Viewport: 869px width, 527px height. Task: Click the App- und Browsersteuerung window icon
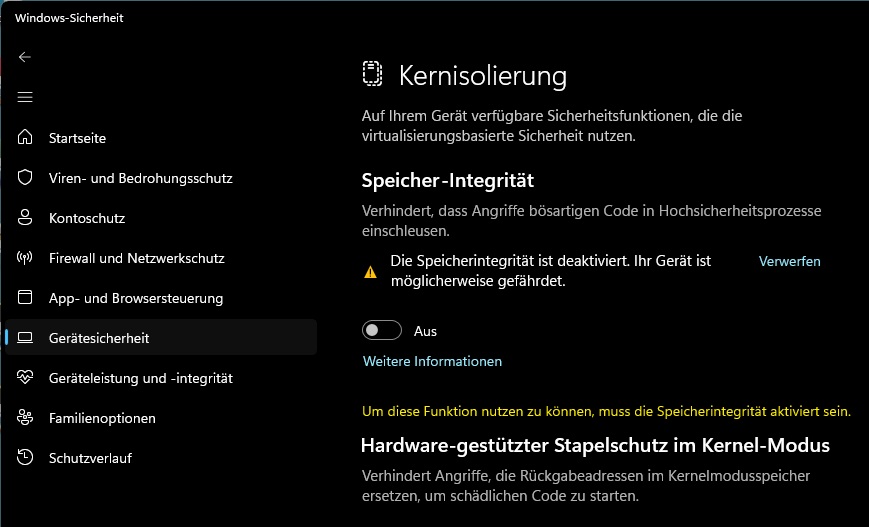pyautogui.click(x=27, y=298)
